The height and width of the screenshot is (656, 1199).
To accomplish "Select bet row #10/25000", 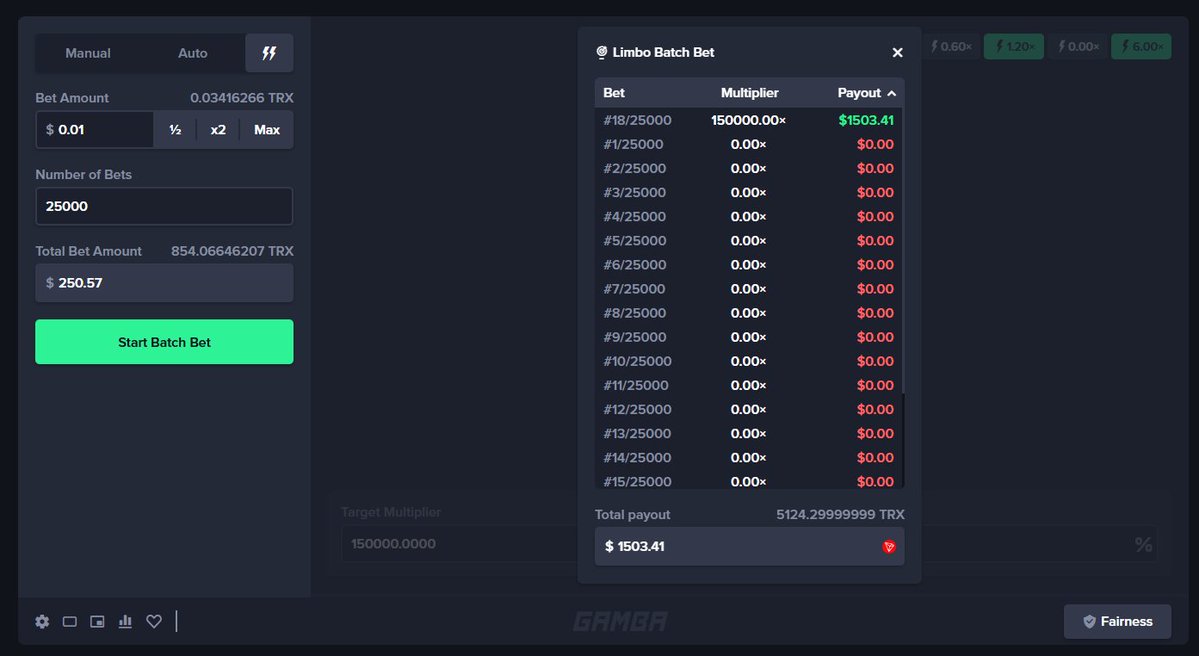I will (x=749, y=361).
